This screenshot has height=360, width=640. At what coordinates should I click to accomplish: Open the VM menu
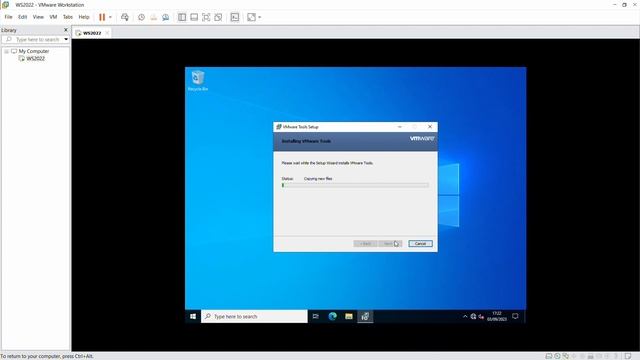tap(53, 17)
